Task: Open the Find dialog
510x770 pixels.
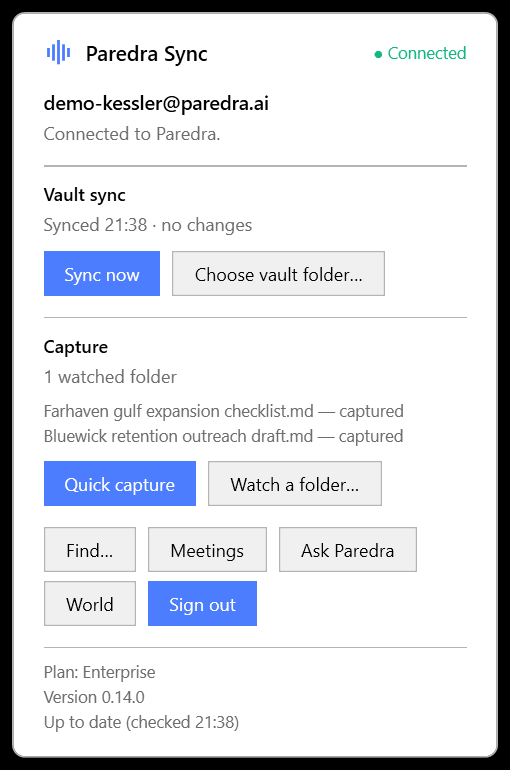Action: (90, 550)
